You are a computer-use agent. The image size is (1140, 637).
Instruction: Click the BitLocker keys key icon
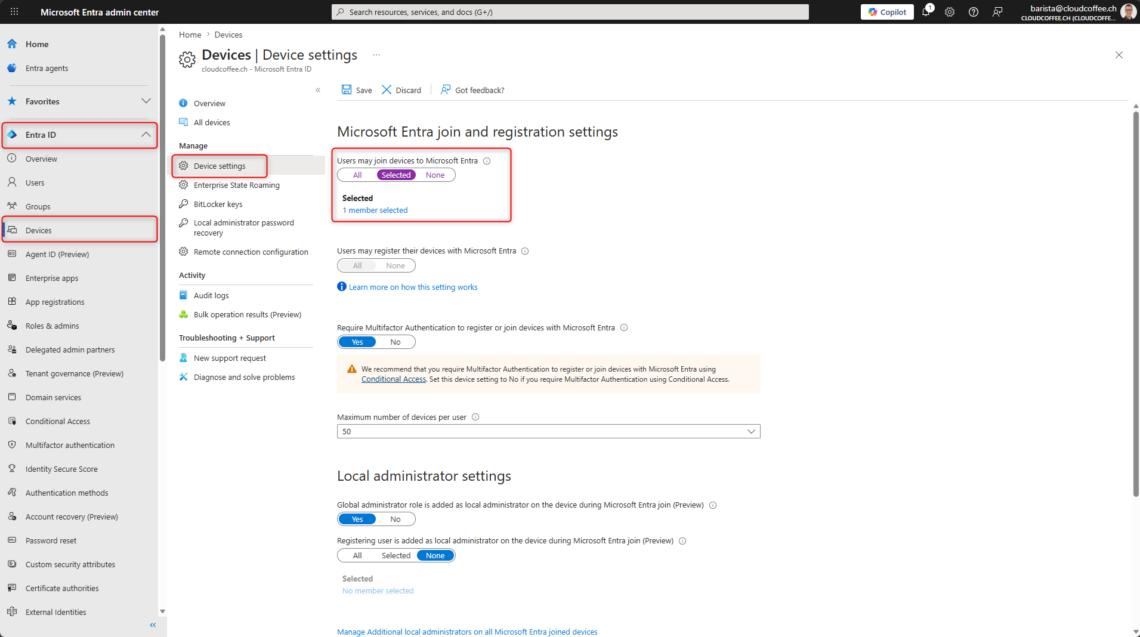(183, 204)
